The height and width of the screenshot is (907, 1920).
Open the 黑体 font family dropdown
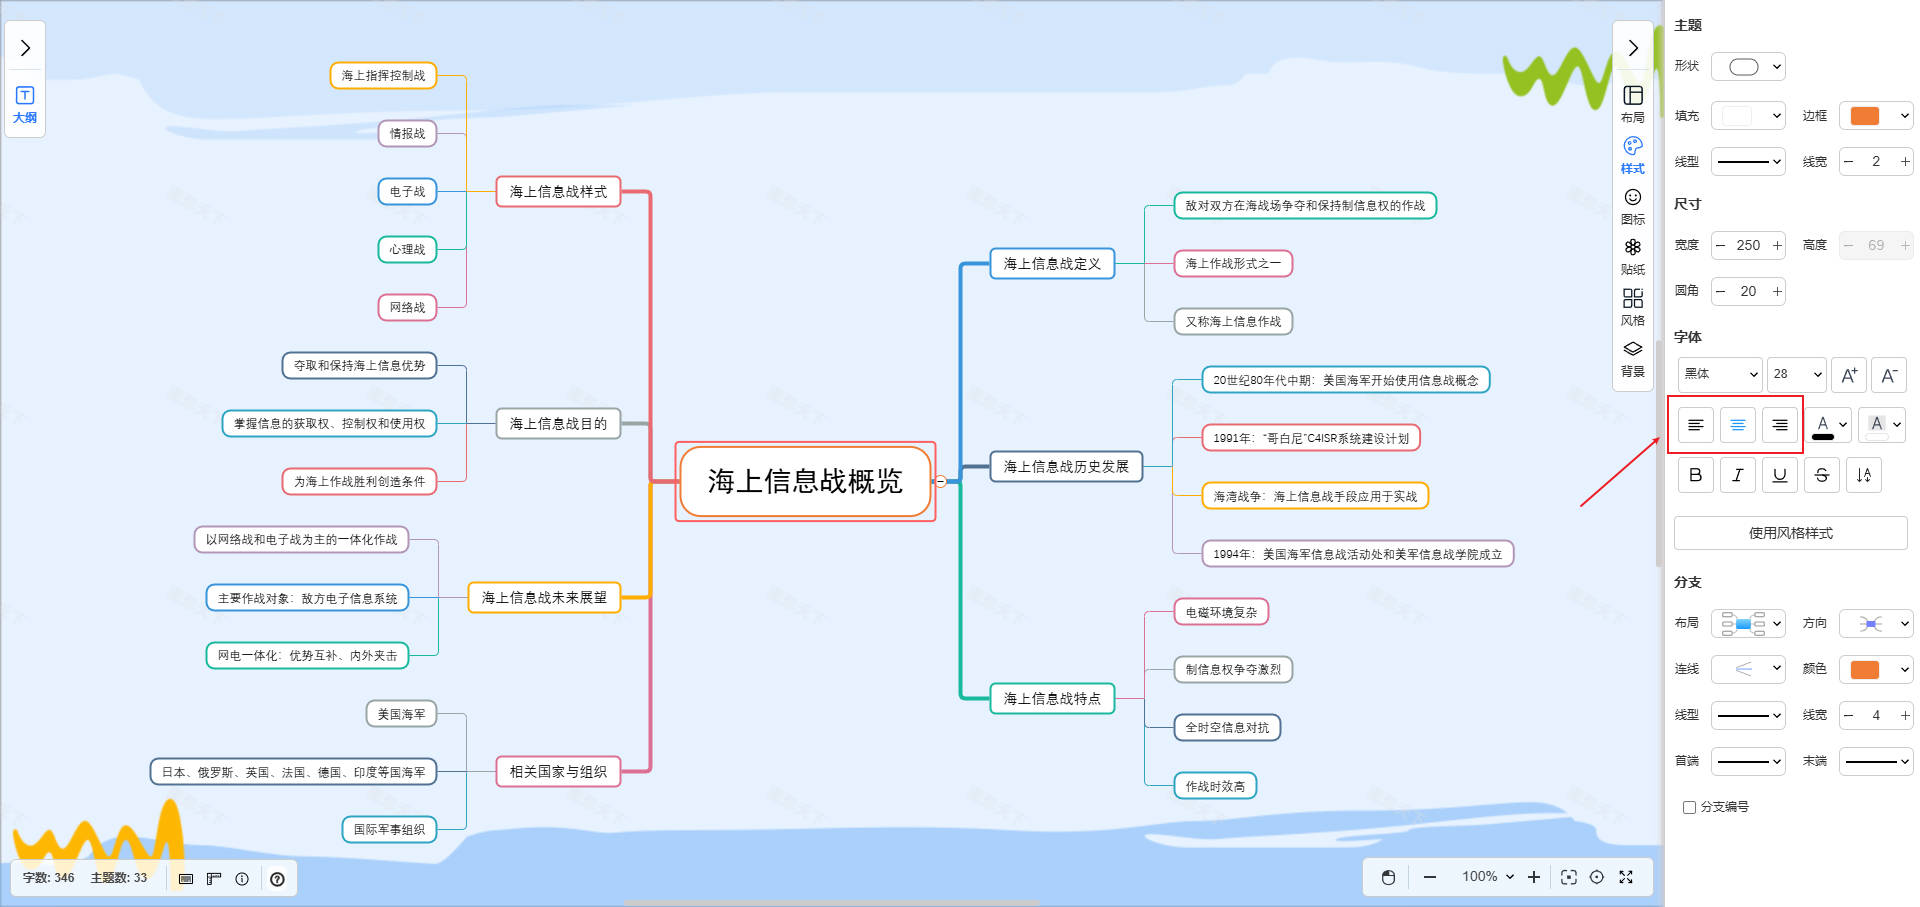point(1719,374)
